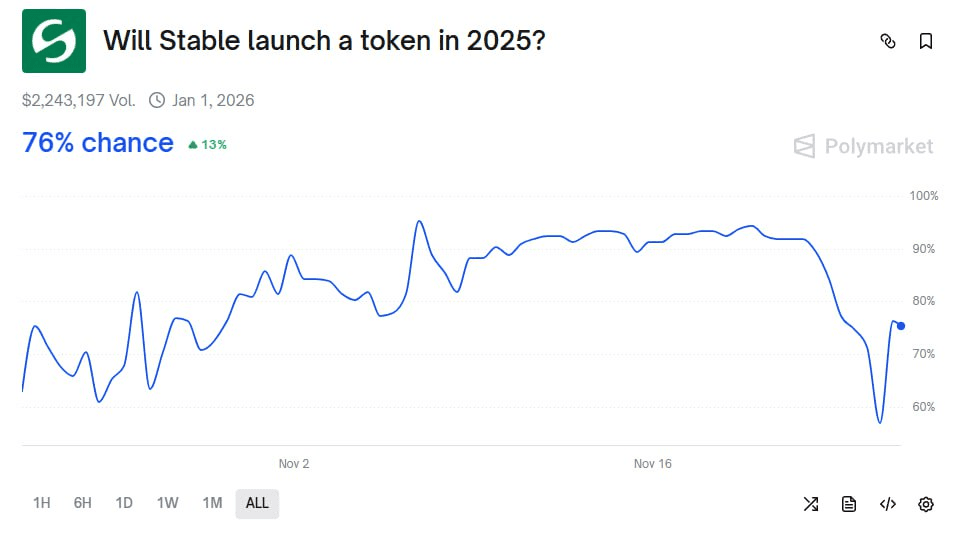955x543 pixels.
Task: Click the 76% chance label
Action: coord(98,143)
